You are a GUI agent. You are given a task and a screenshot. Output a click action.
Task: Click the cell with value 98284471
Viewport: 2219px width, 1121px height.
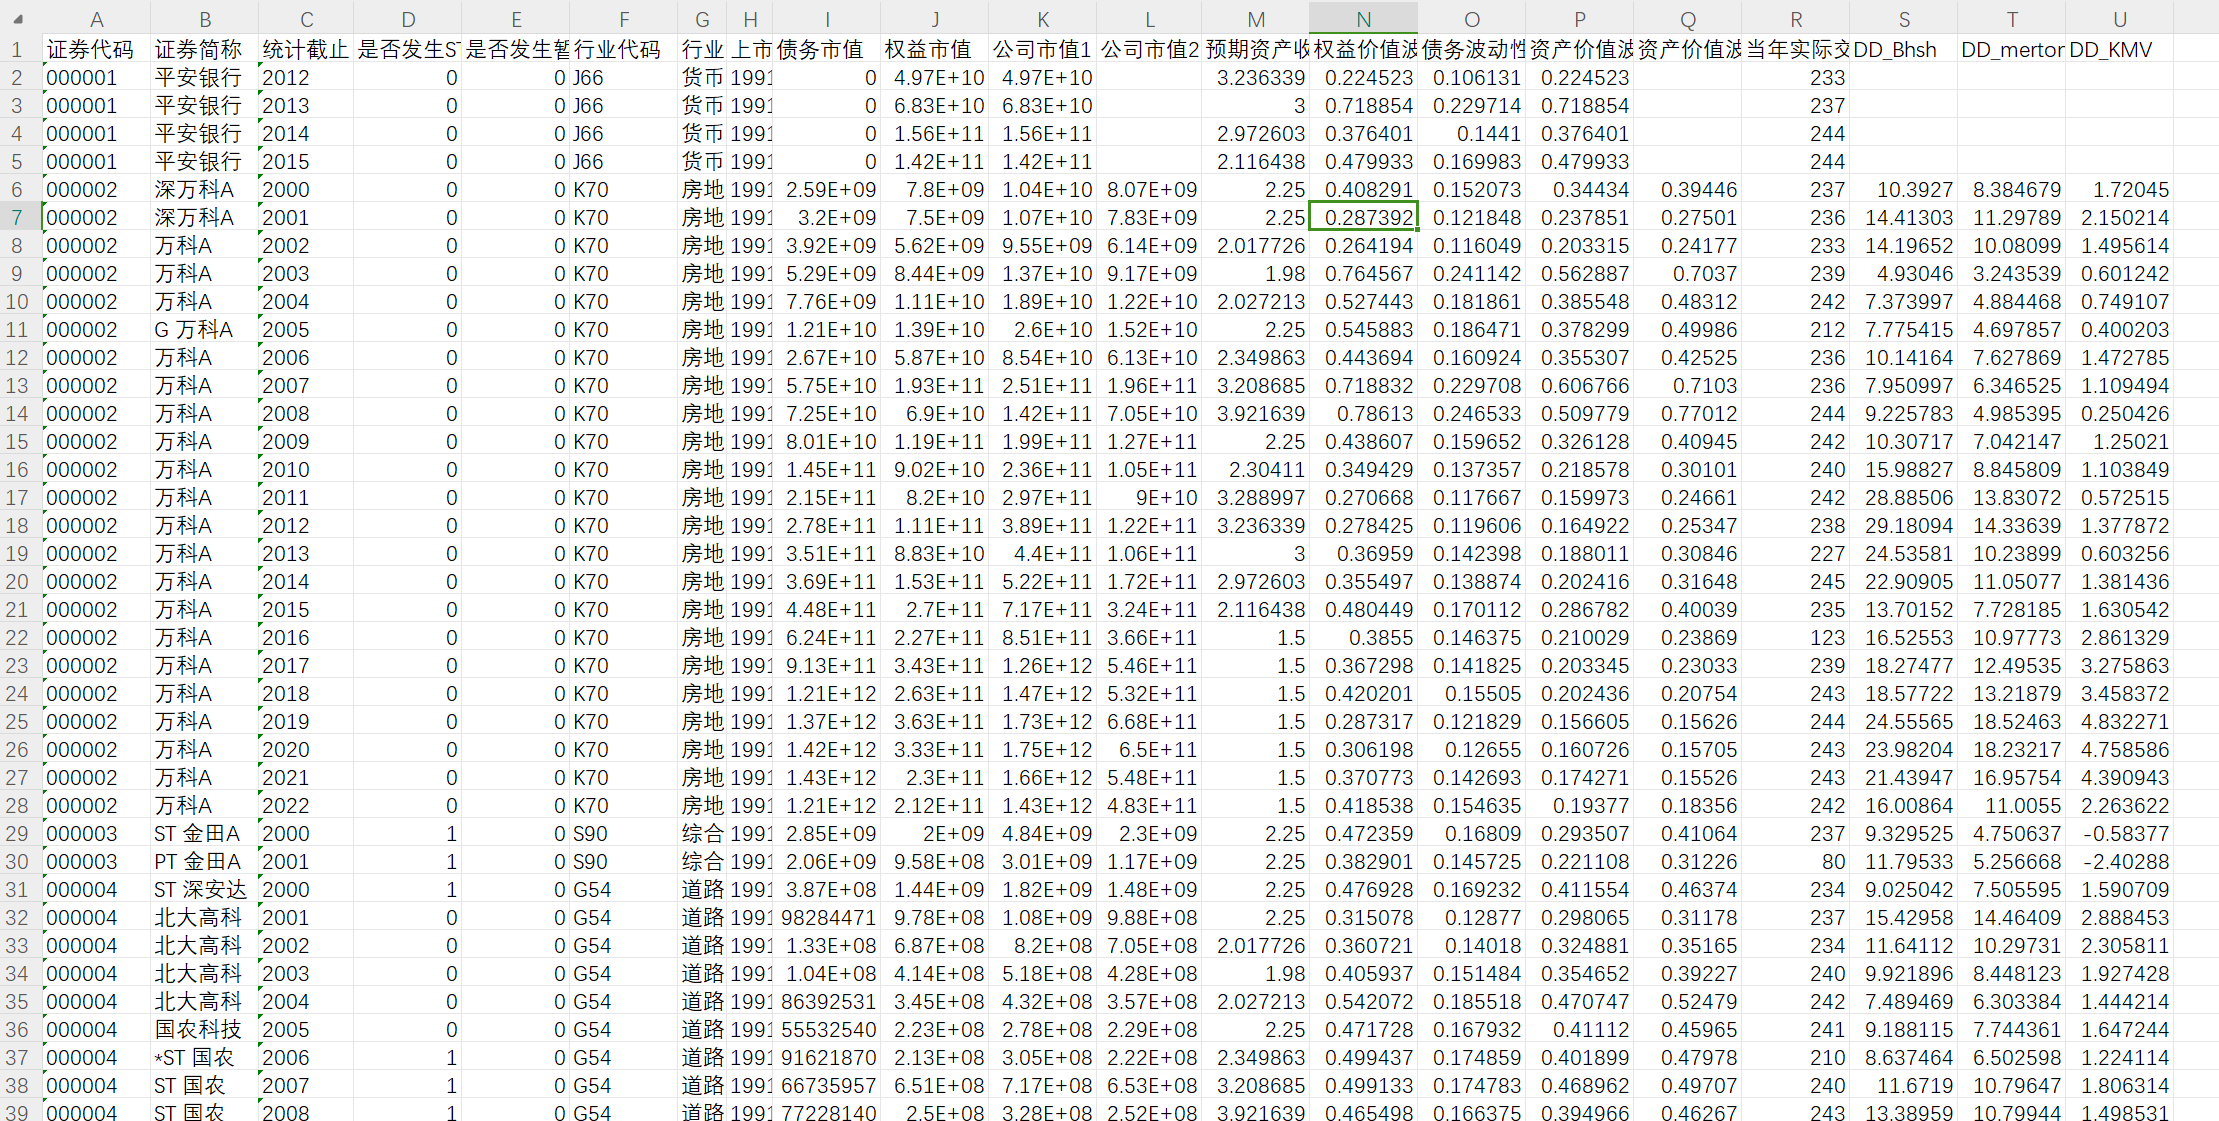point(827,917)
